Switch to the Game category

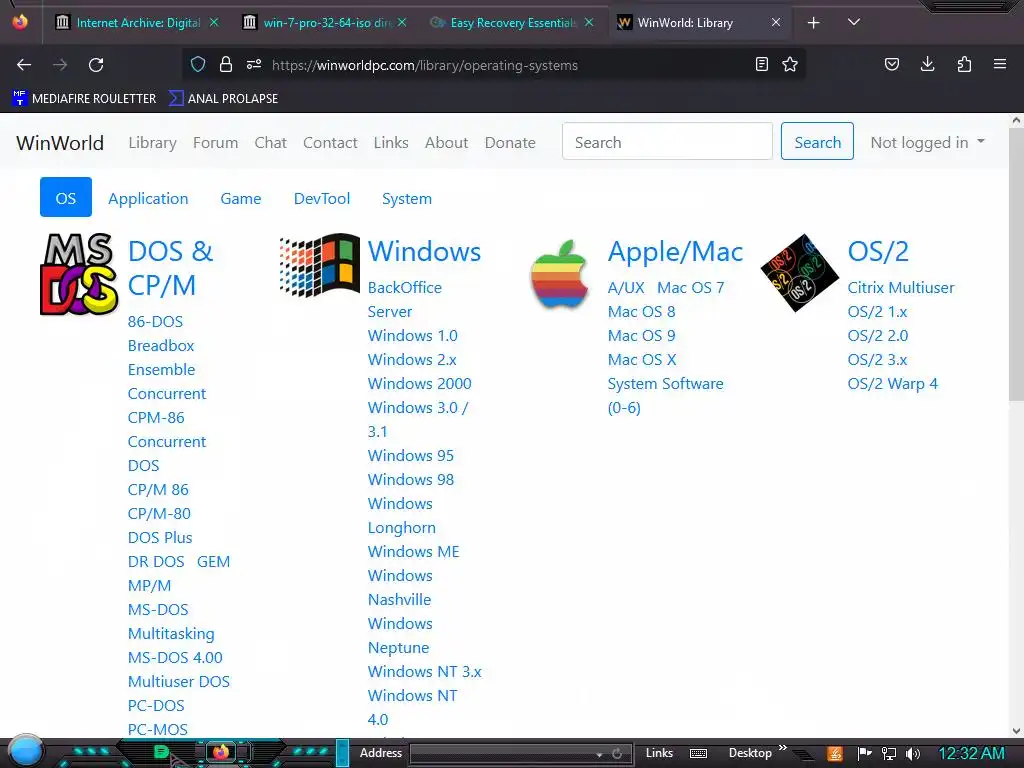click(x=241, y=199)
